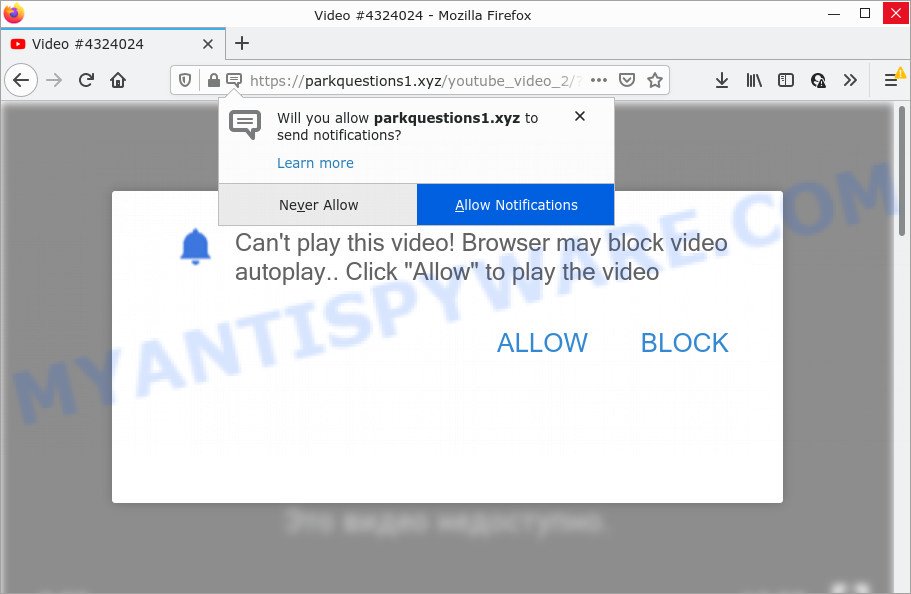Click the extension icon beside the sidebar button
The height and width of the screenshot is (594, 911).
pyautogui.click(x=818, y=80)
